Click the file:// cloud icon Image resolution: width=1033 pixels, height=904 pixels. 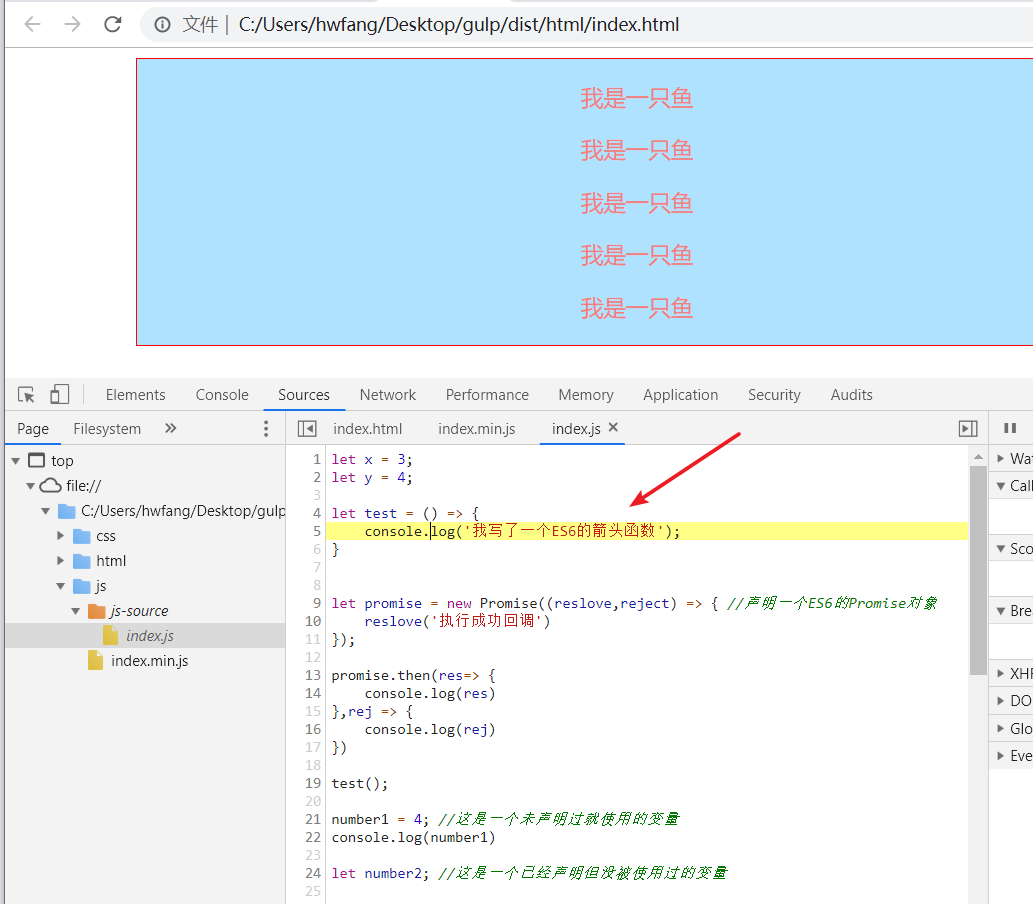pos(50,486)
